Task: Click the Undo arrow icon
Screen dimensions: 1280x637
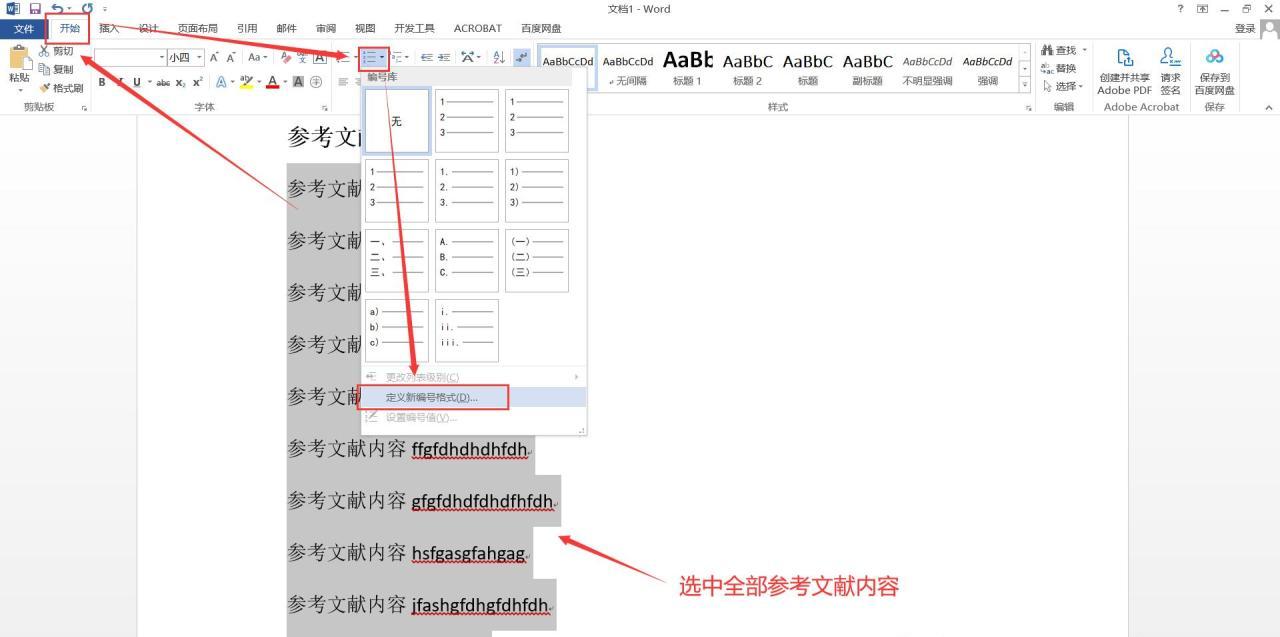Action: (x=56, y=9)
